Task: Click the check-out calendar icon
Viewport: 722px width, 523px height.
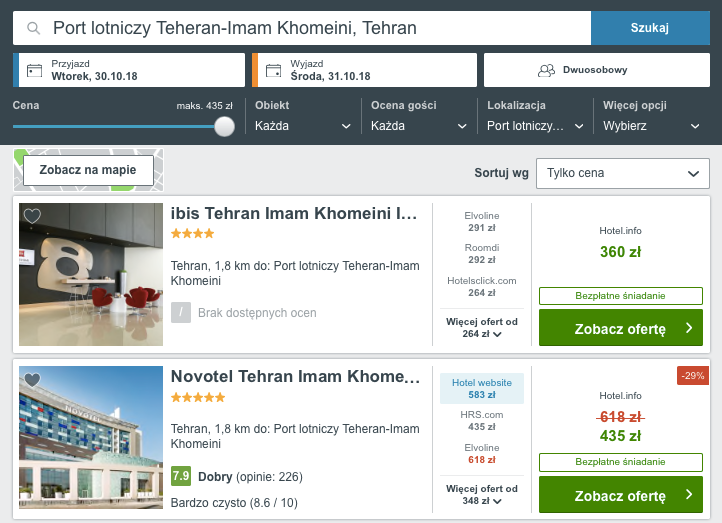Action: pyautogui.click(x=273, y=70)
